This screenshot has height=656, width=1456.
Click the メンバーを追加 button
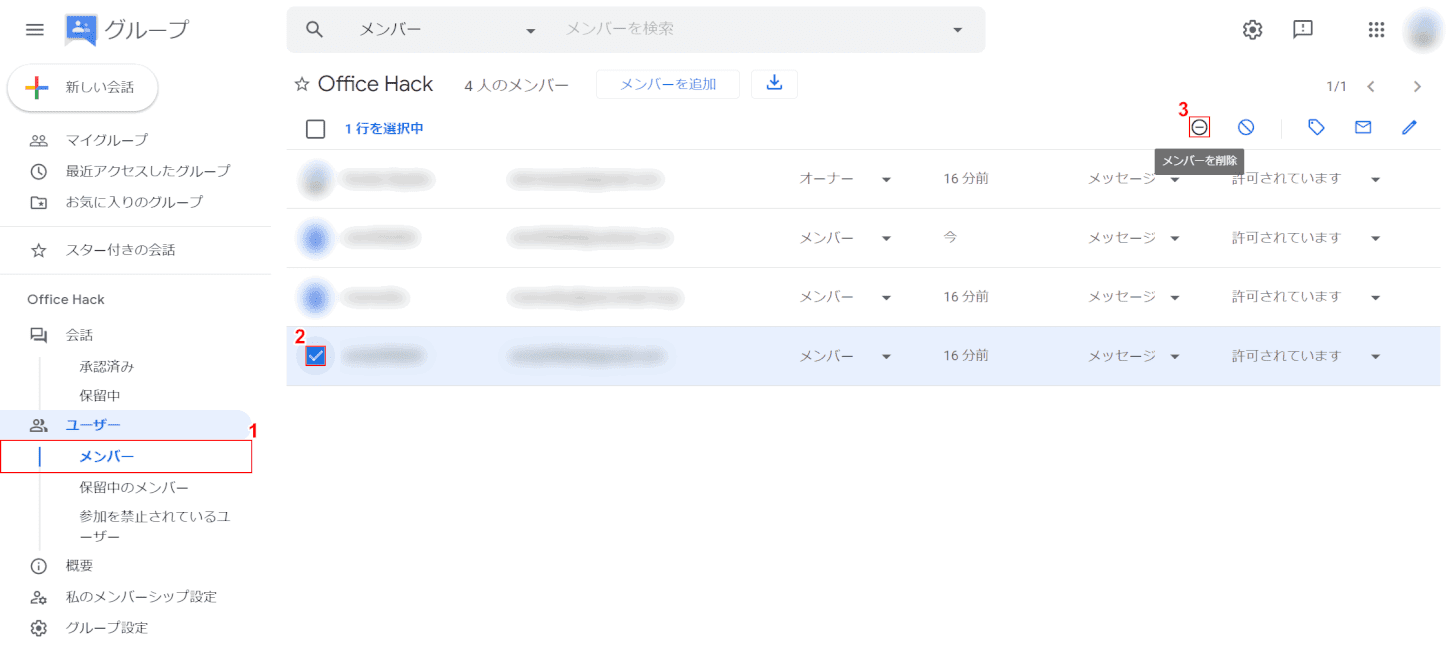pos(668,84)
